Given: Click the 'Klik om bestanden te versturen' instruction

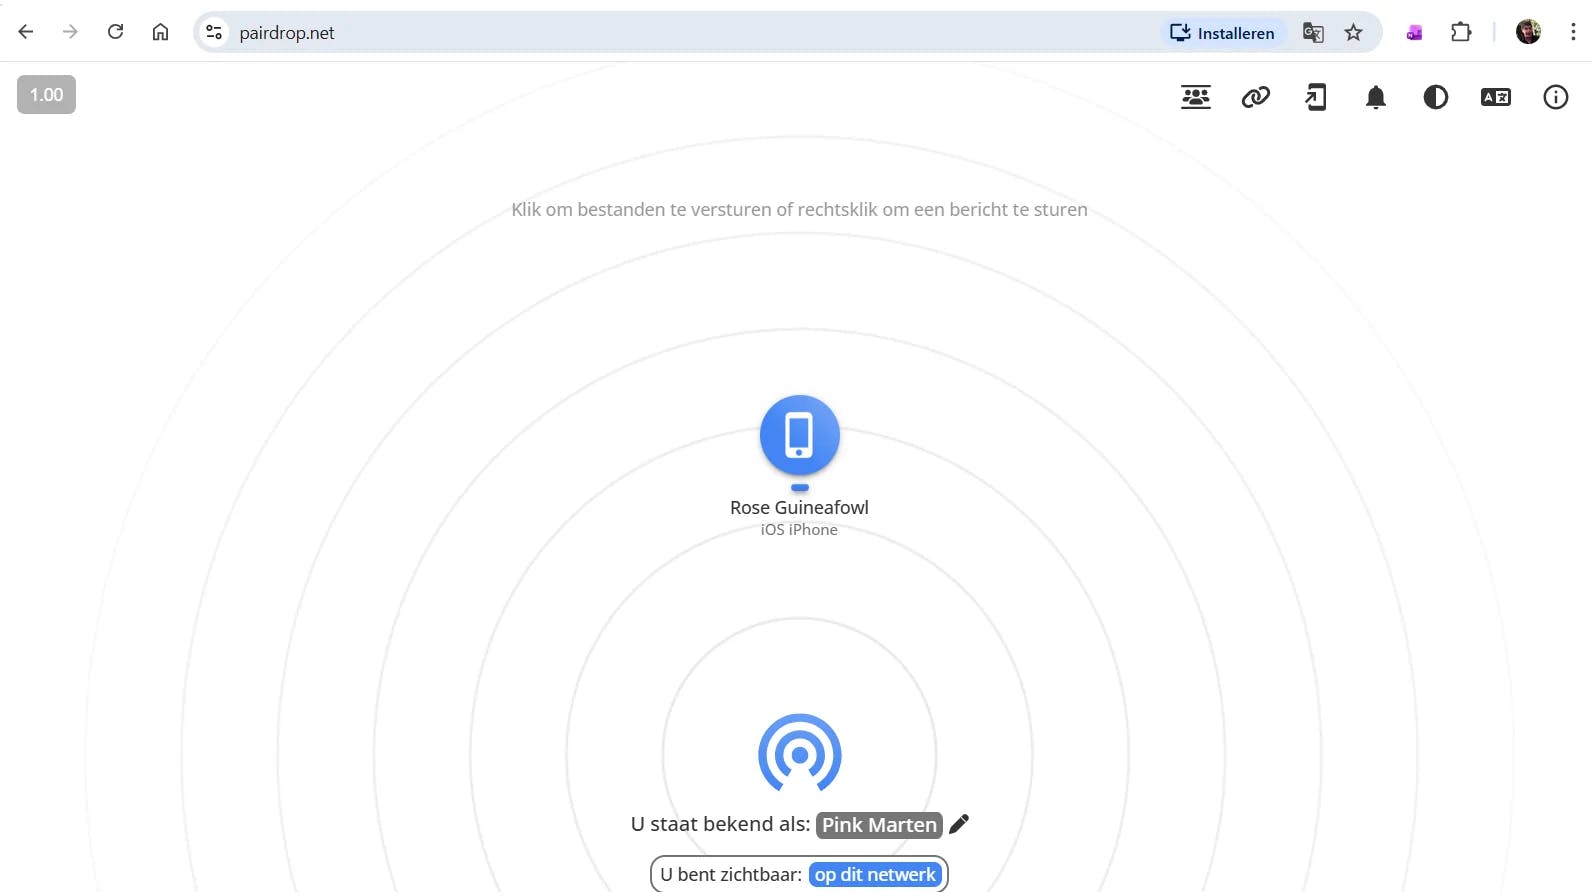Looking at the screenshot, I should tap(799, 210).
